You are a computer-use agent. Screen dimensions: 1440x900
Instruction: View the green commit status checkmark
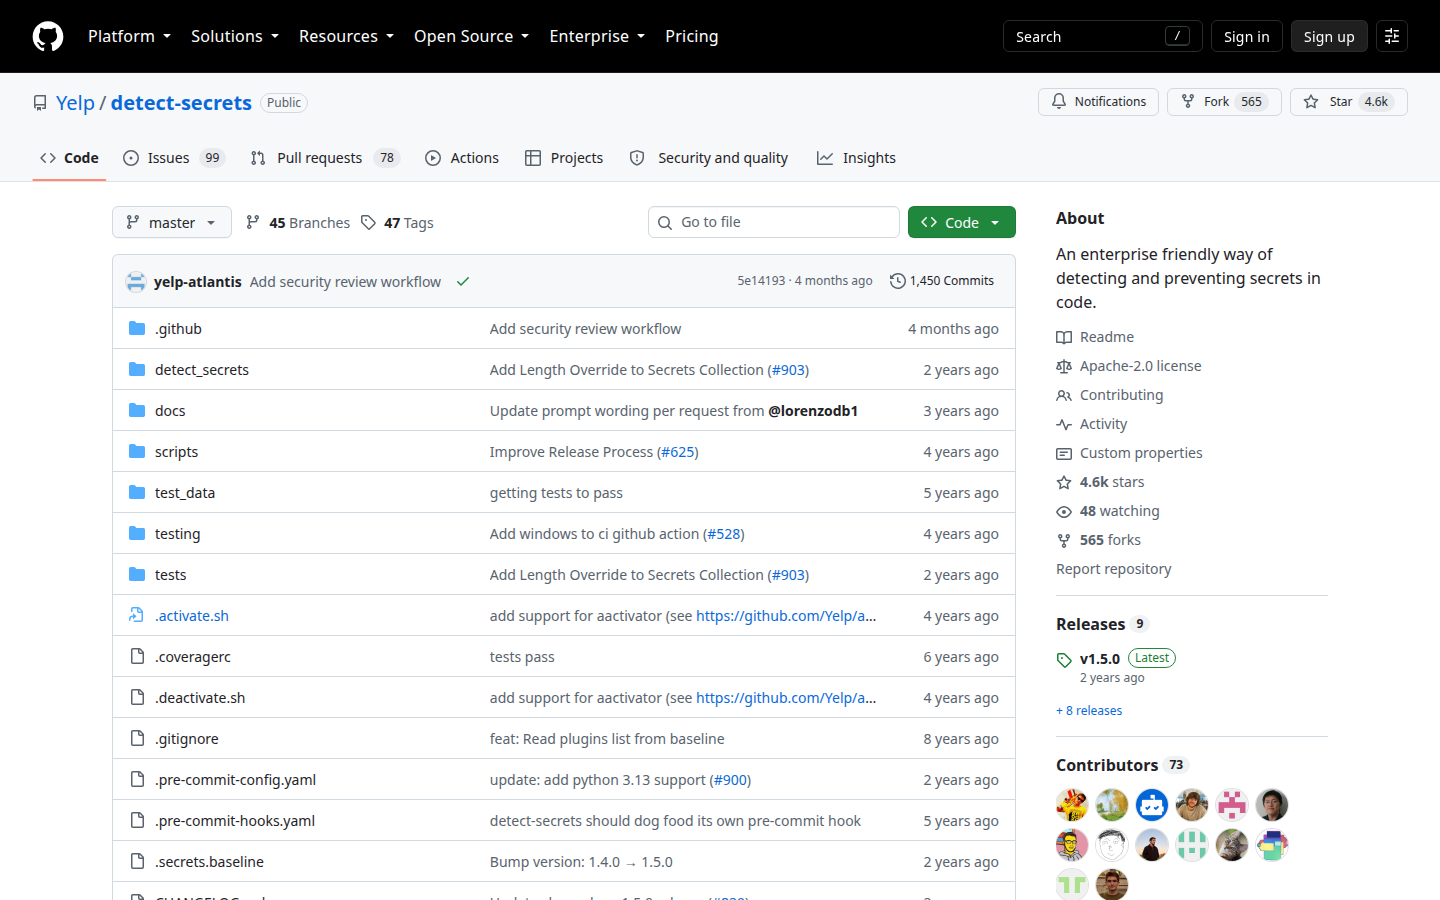point(463,281)
